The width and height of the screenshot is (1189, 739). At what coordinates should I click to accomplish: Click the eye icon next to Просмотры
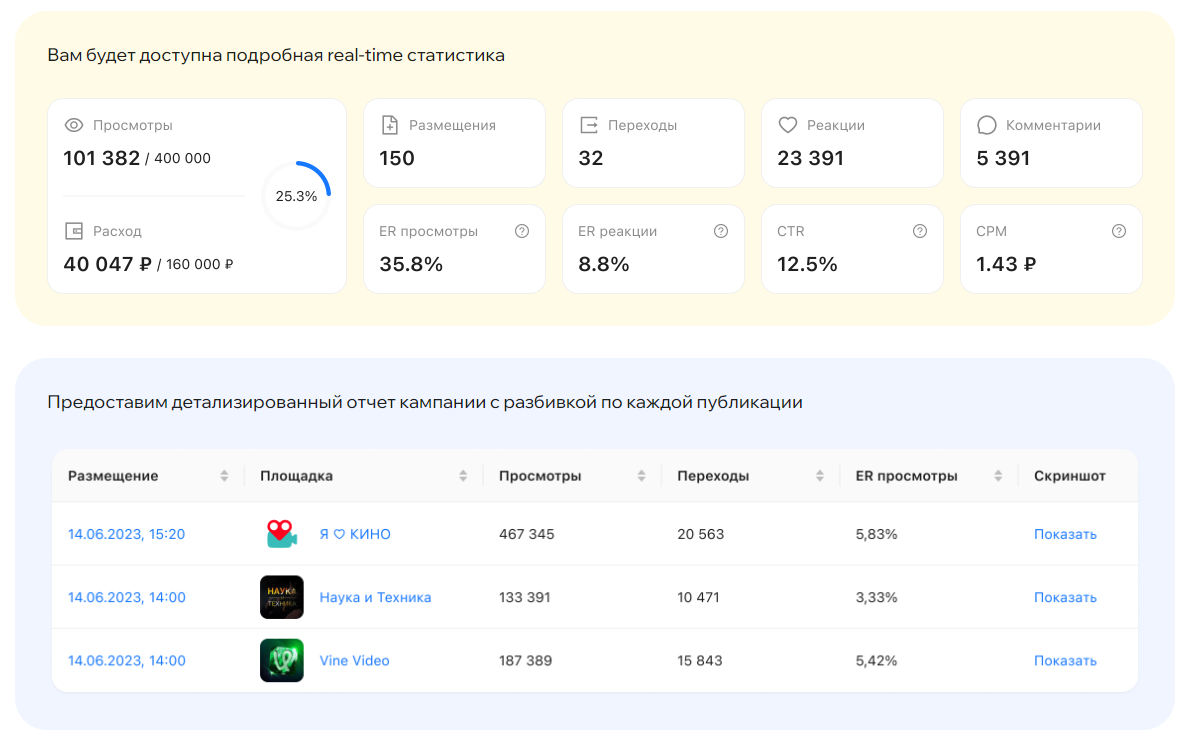coord(74,125)
